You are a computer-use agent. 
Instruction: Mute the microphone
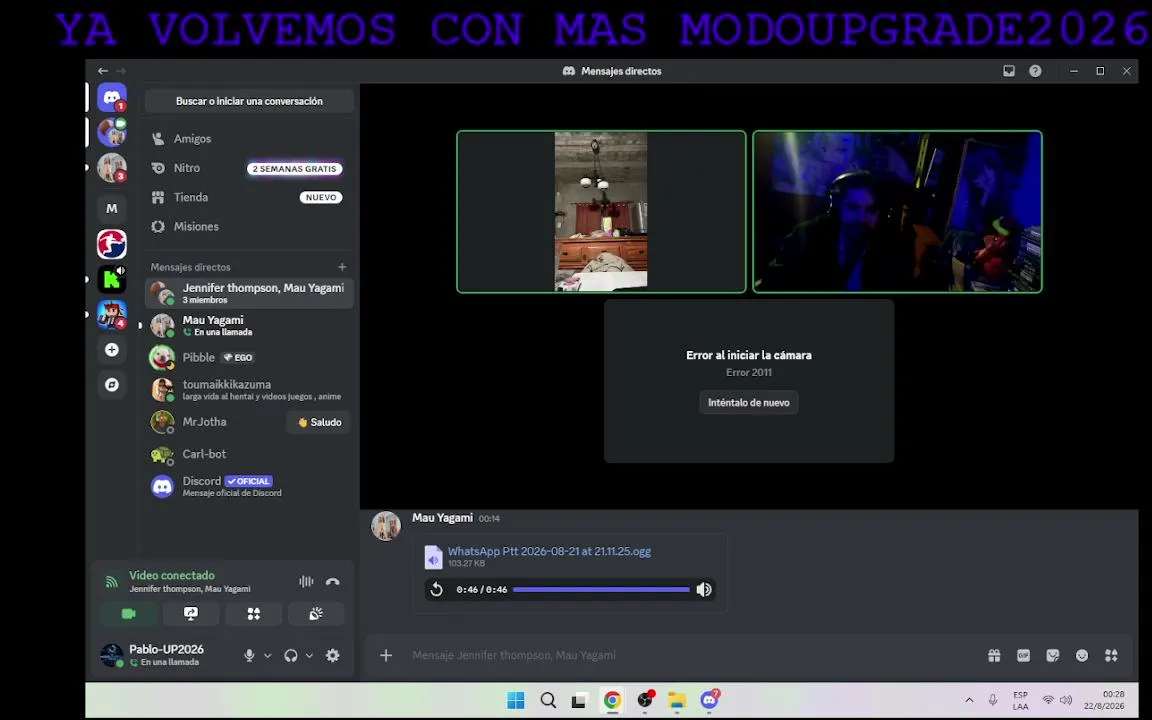(249, 655)
